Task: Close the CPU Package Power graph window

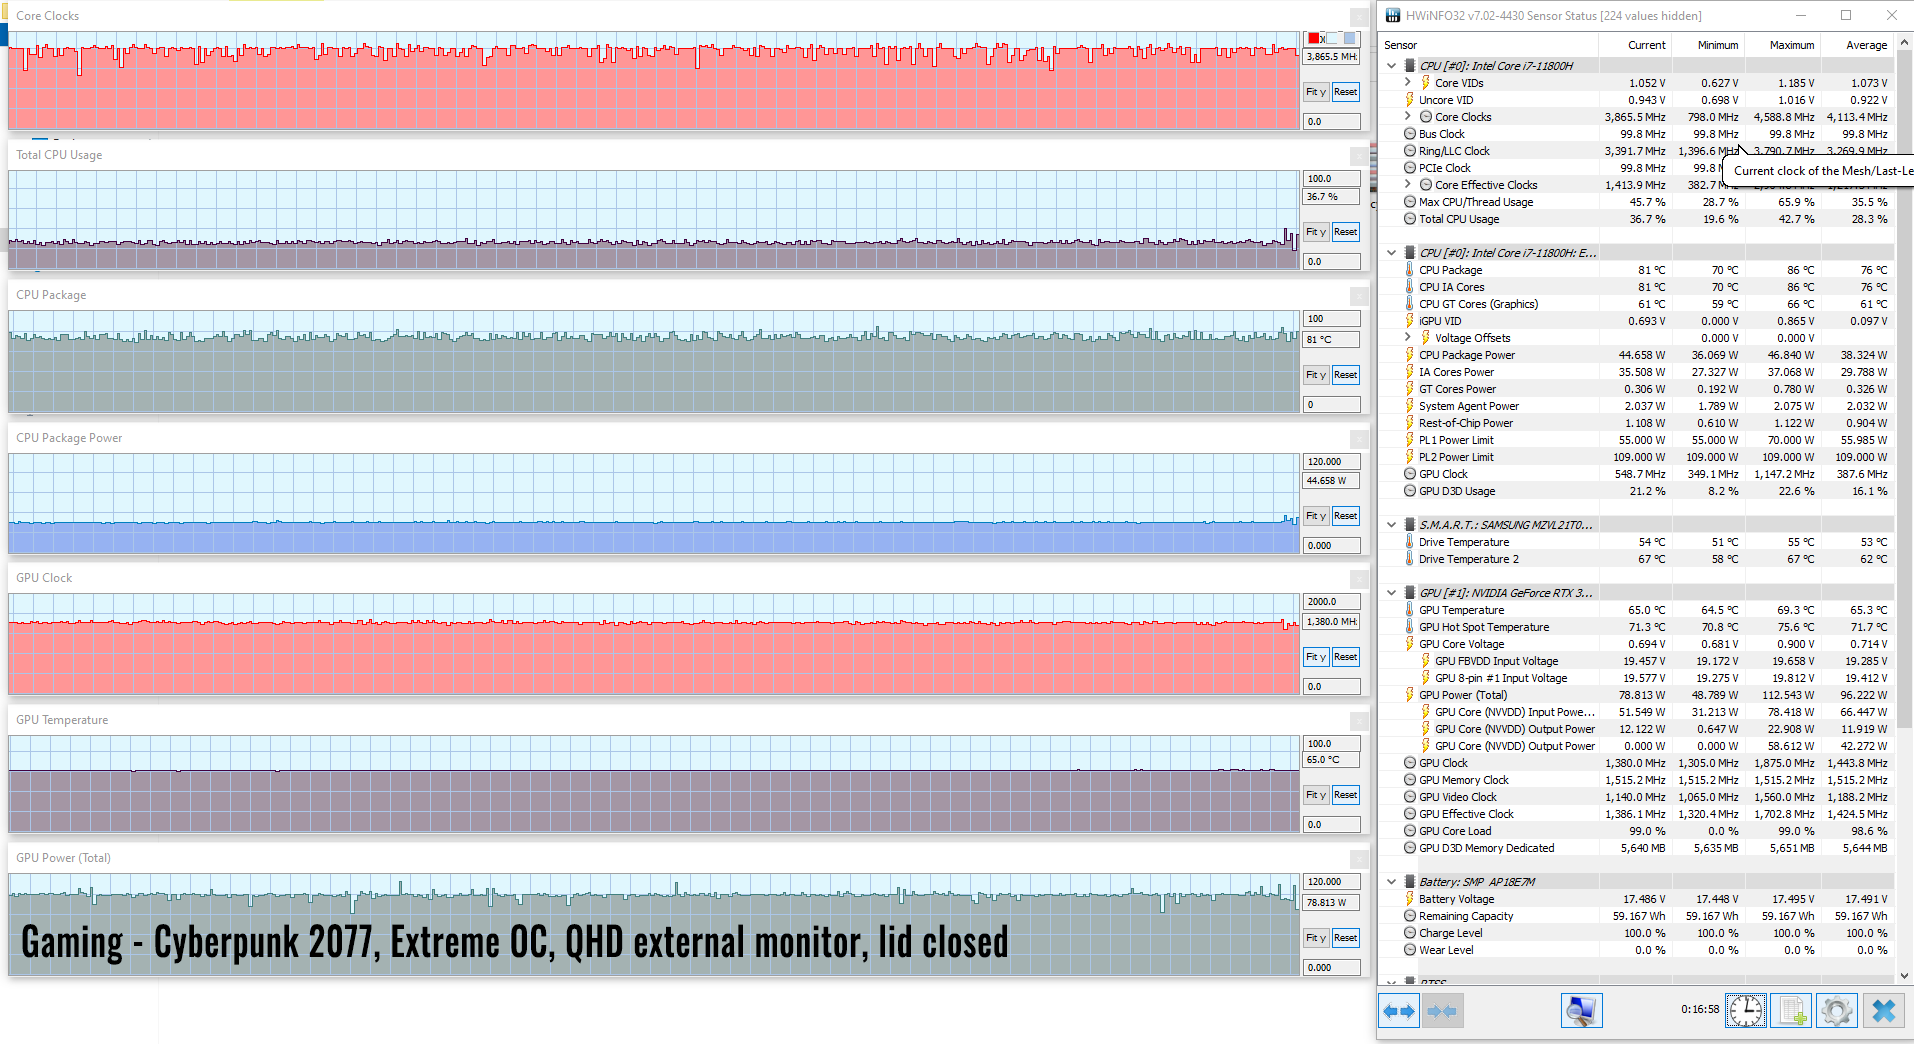Action: (1359, 439)
